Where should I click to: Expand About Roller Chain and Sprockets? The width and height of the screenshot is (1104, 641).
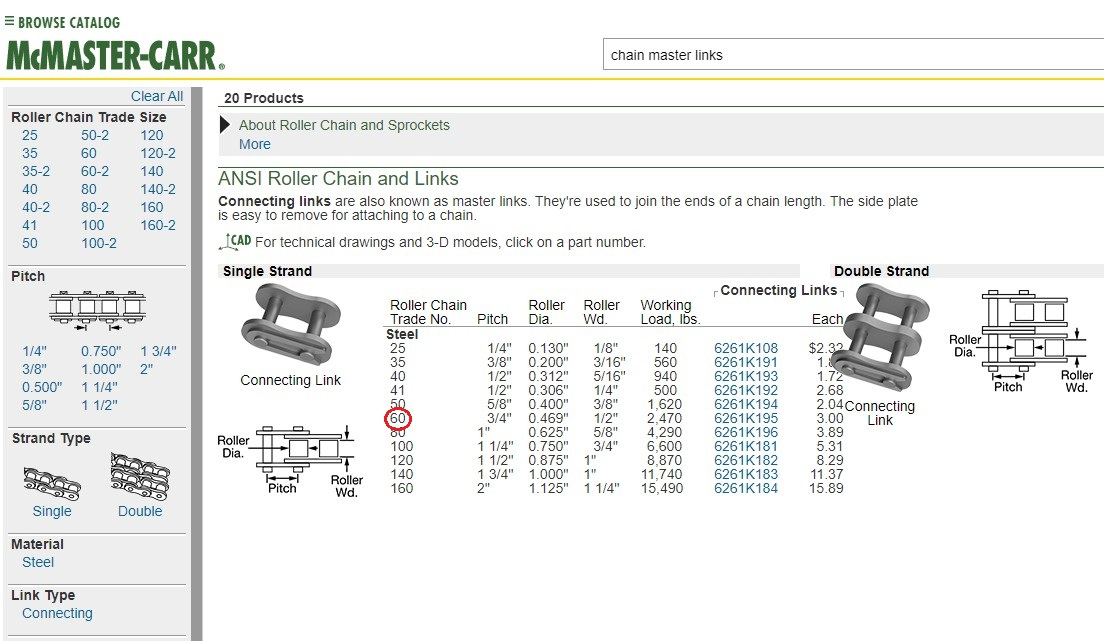tap(225, 125)
